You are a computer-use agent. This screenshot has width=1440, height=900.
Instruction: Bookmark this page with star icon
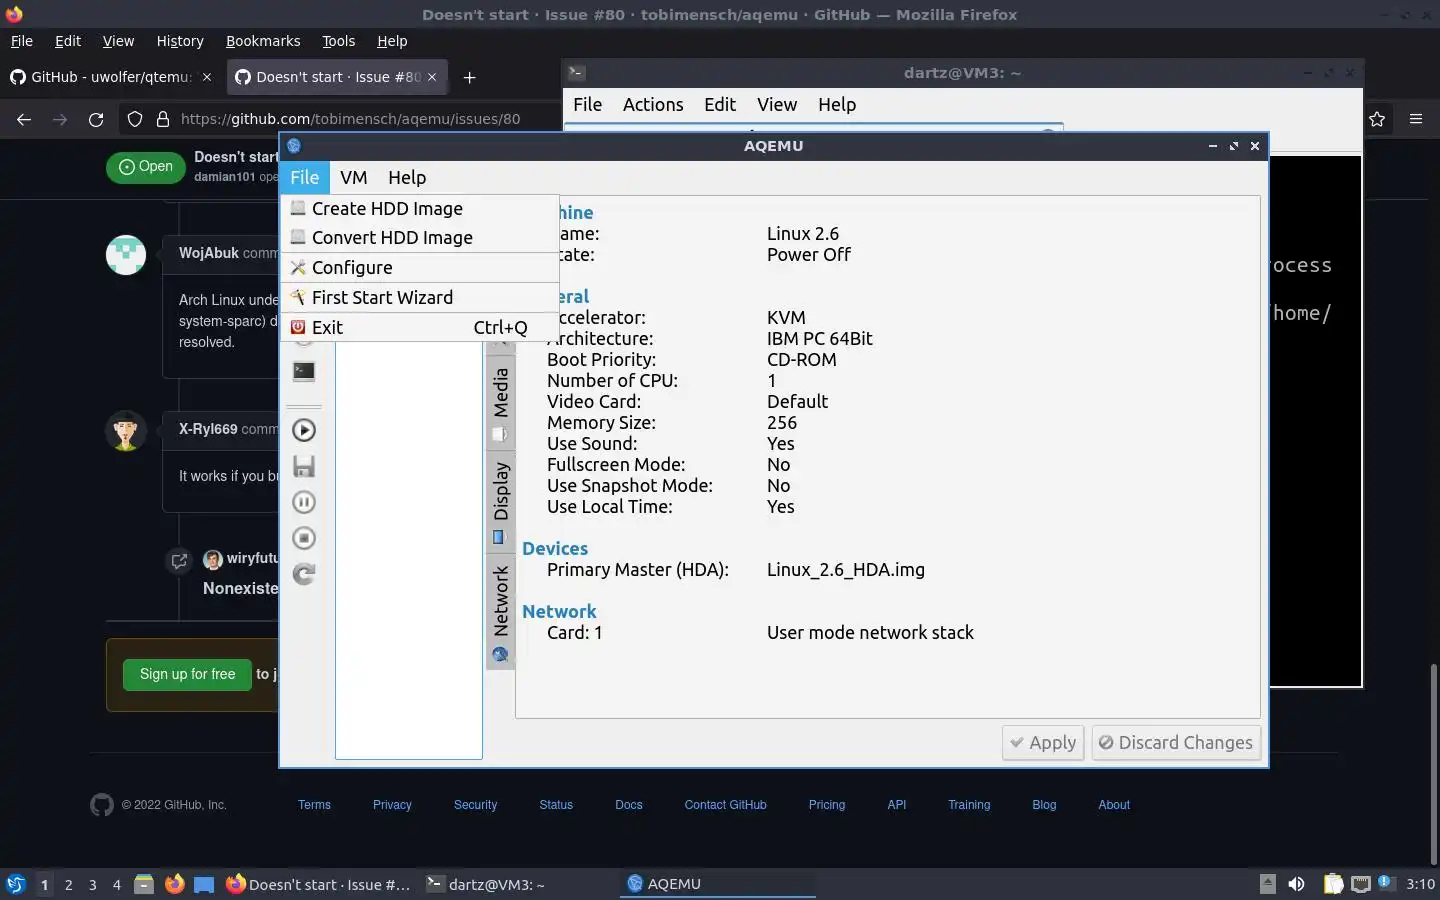(x=1377, y=119)
